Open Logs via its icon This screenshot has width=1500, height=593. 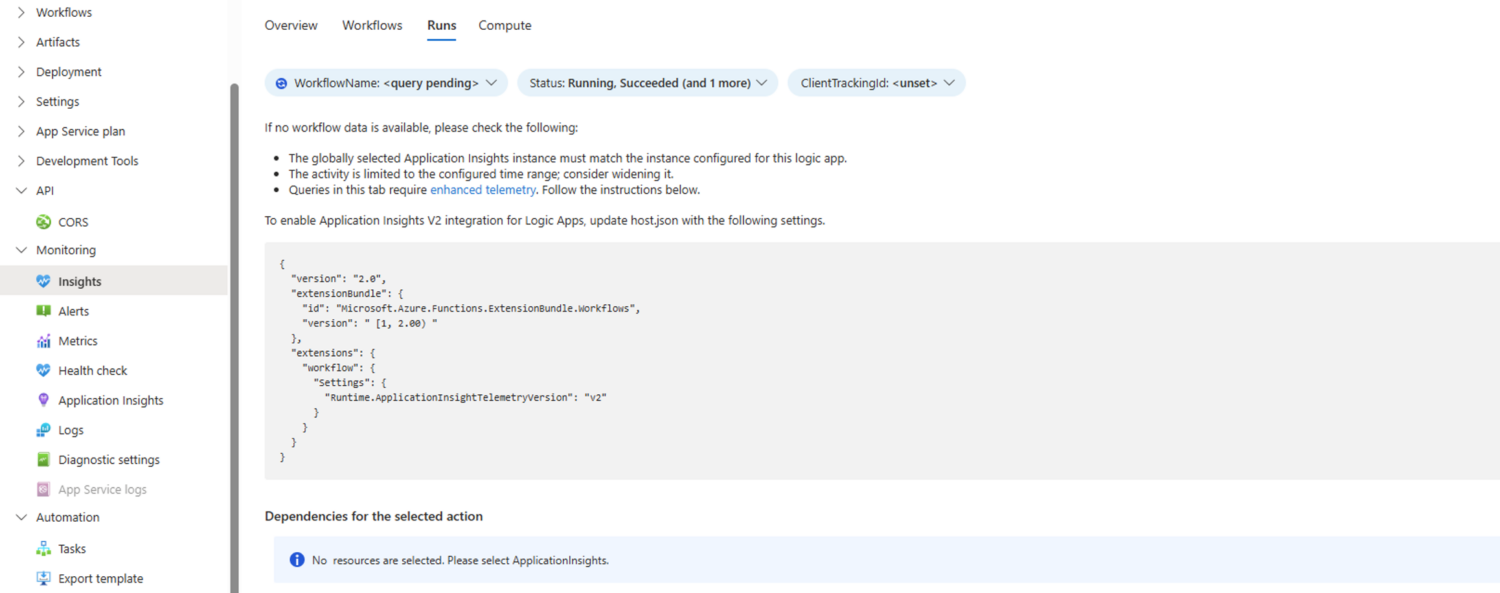pyautogui.click(x=43, y=430)
